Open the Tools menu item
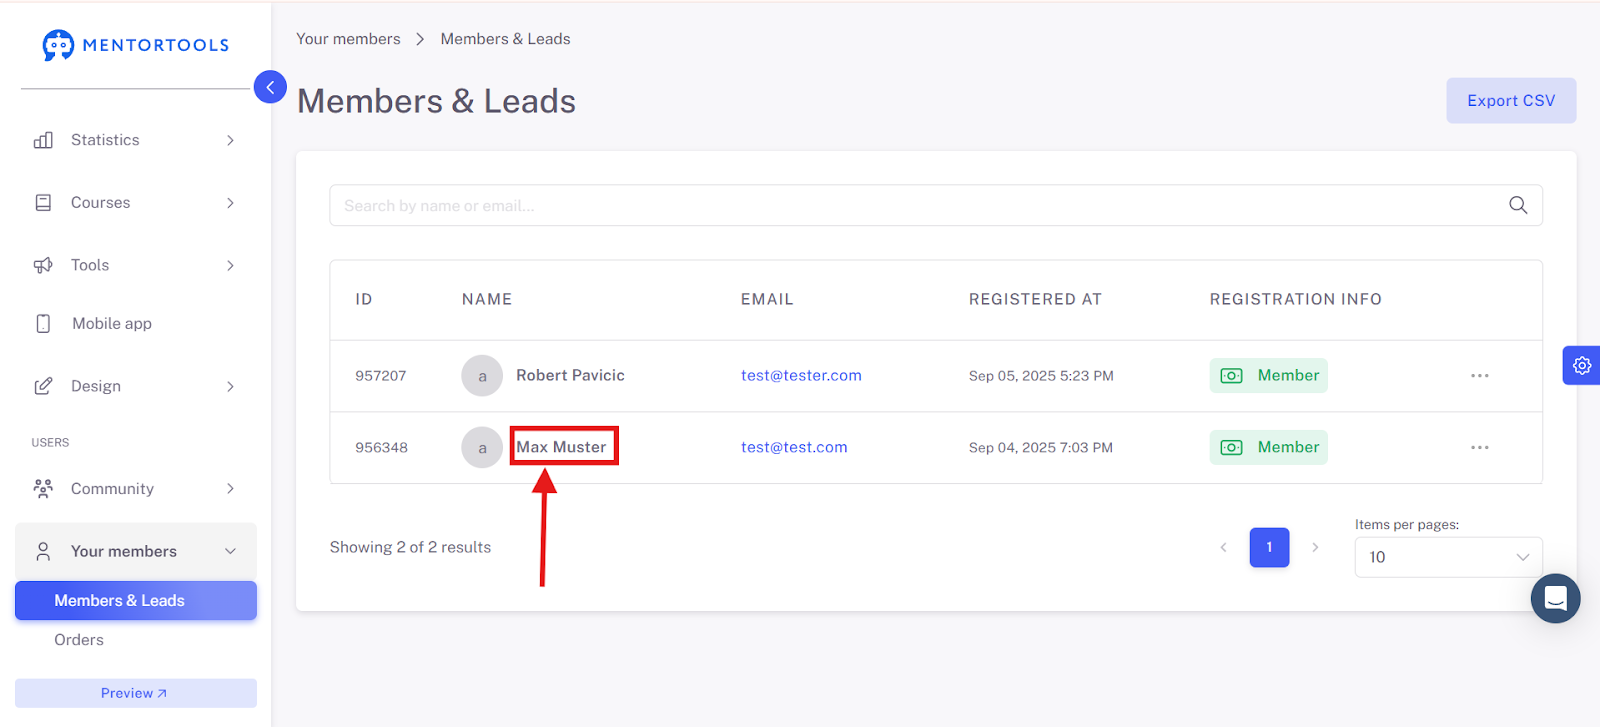1600x727 pixels. (x=136, y=265)
